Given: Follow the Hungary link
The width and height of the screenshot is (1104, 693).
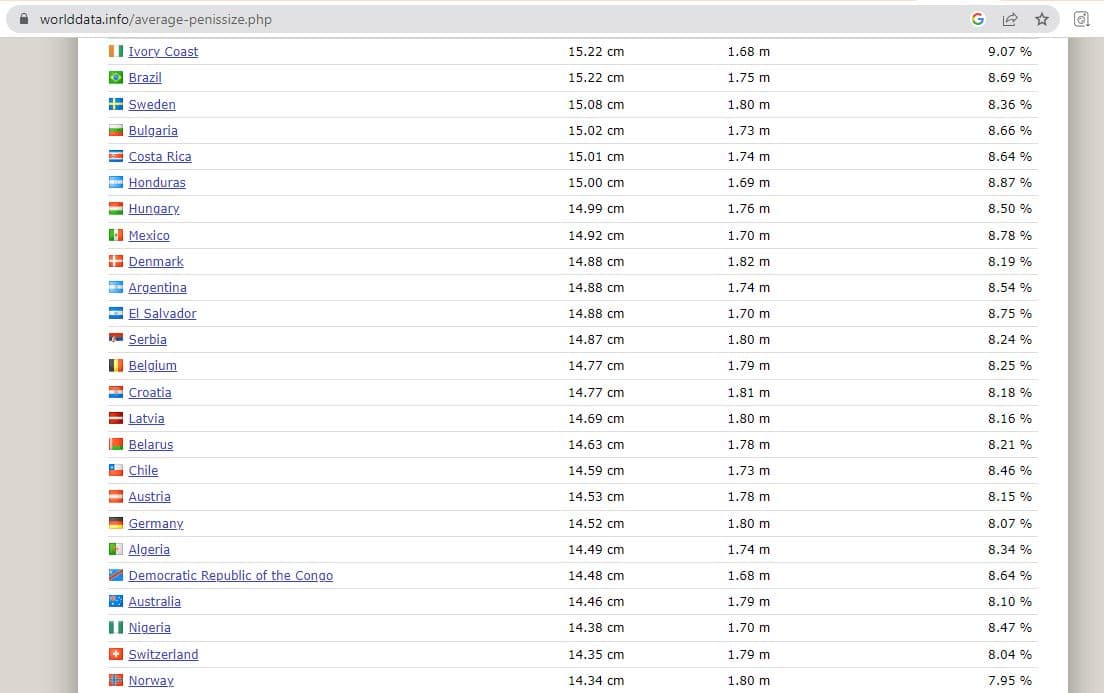Looking at the screenshot, I should [154, 208].
